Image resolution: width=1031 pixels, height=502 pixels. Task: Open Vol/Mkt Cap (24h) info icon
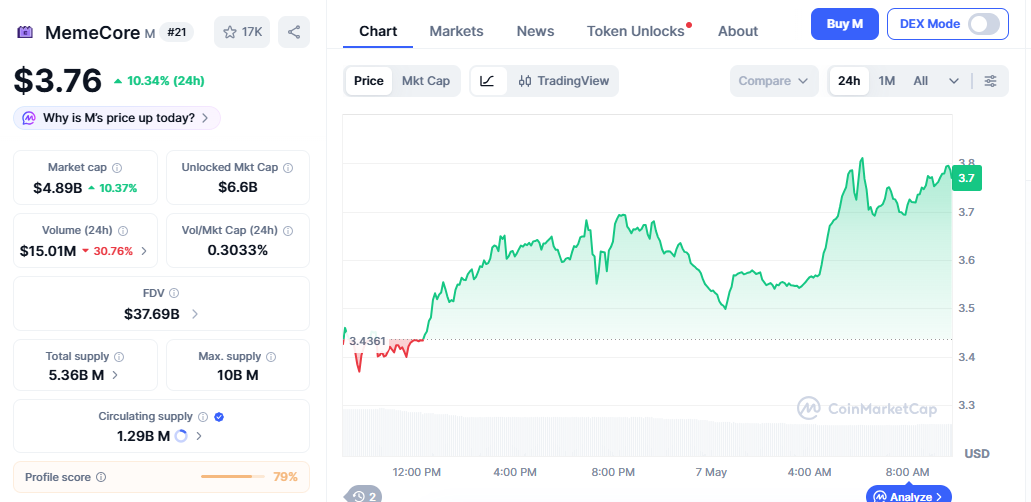tap(288, 231)
